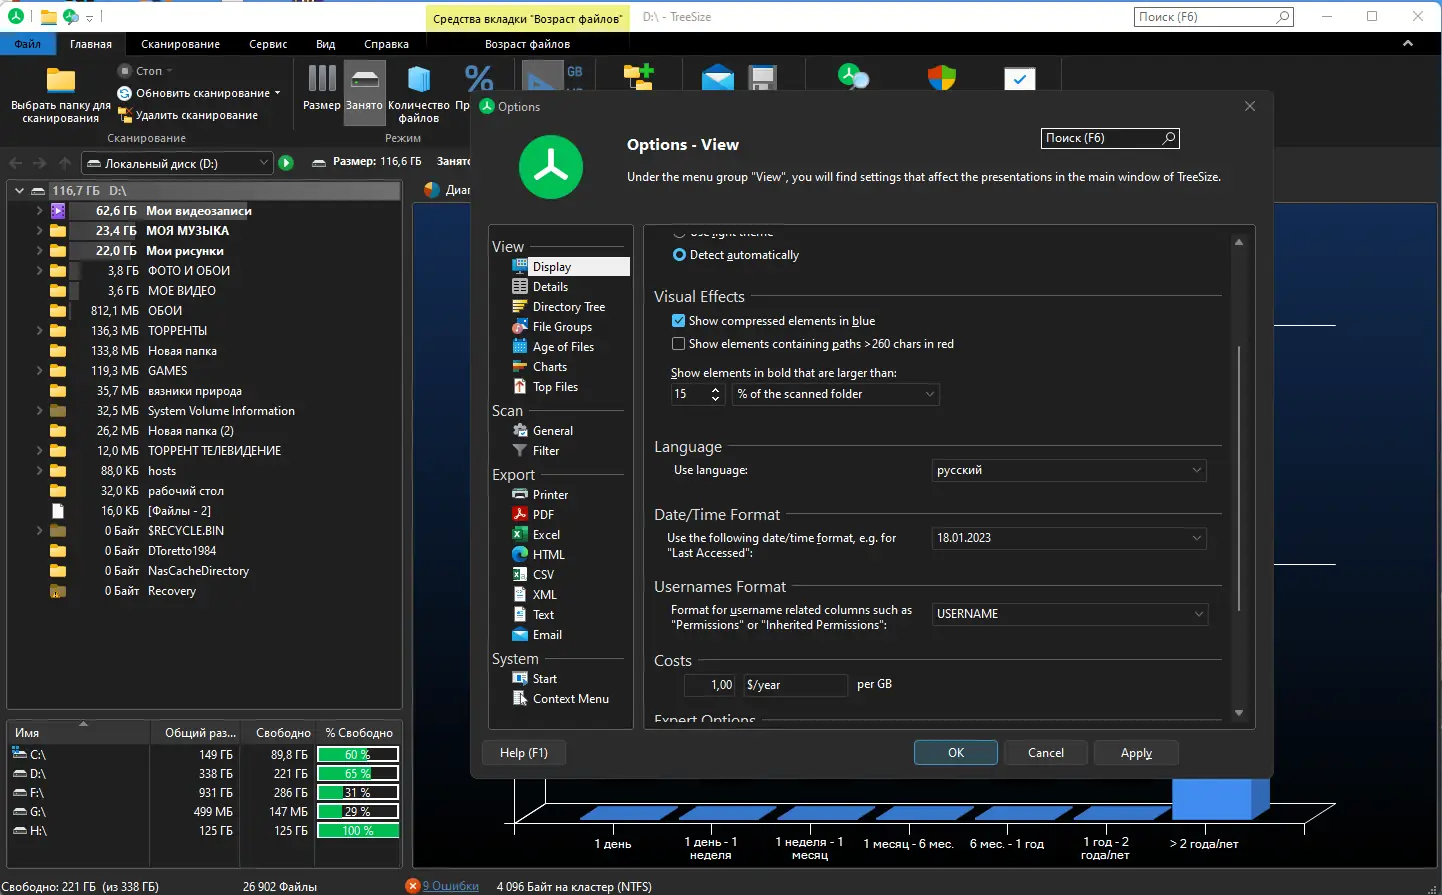Click the 'Обновить сканирование' refresh icon
Image resolution: width=1442 pixels, height=895 pixels.
[125, 93]
